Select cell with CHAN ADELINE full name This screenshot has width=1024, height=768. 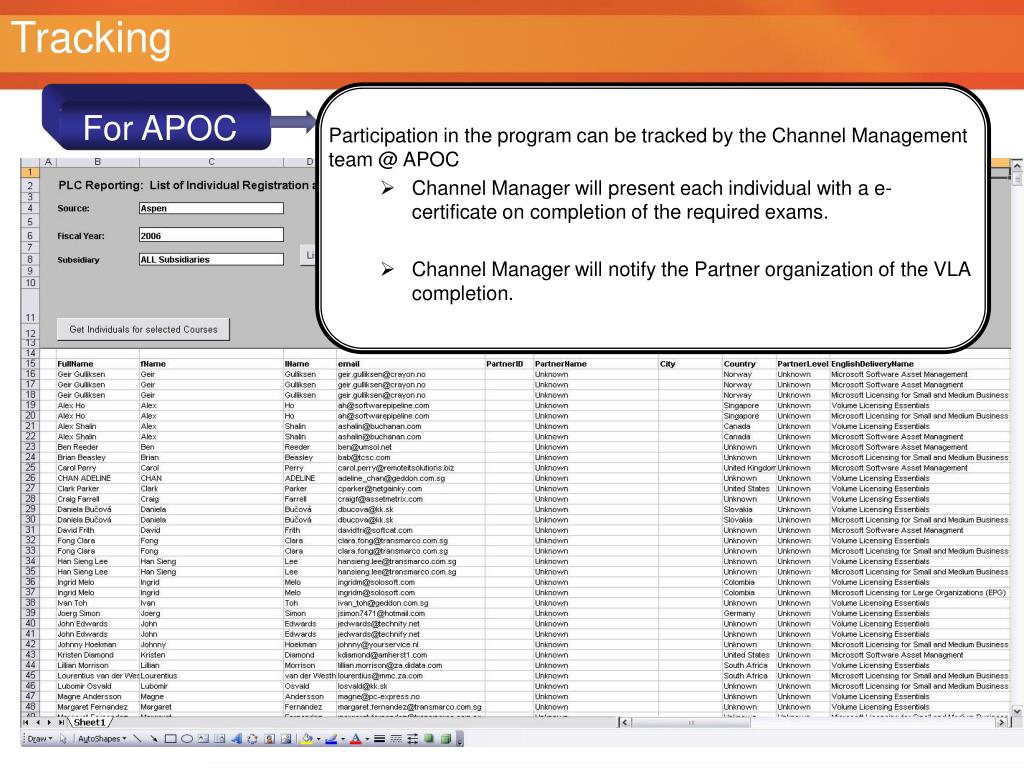tap(97, 478)
